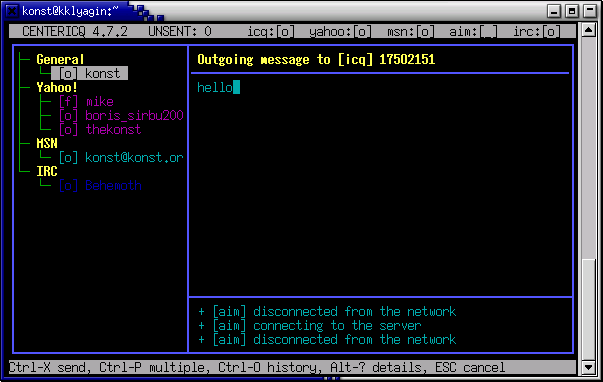Click the msn:[o] status indicator
603x382 pixels.
tap(410, 31)
